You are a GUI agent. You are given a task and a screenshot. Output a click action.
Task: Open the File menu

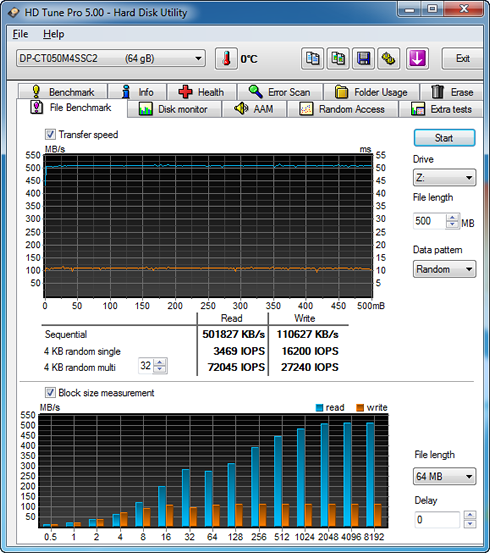click(x=20, y=34)
